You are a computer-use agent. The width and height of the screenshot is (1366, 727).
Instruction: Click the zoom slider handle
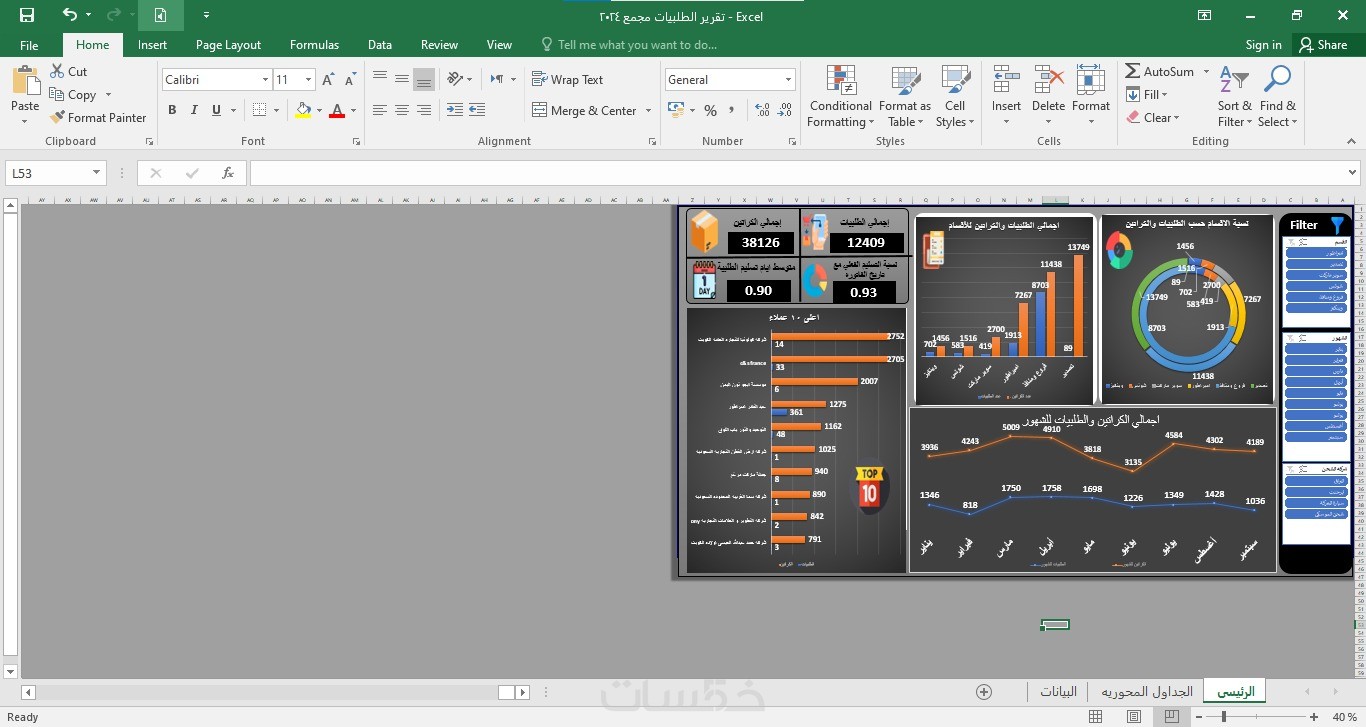[x=1224, y=717]
